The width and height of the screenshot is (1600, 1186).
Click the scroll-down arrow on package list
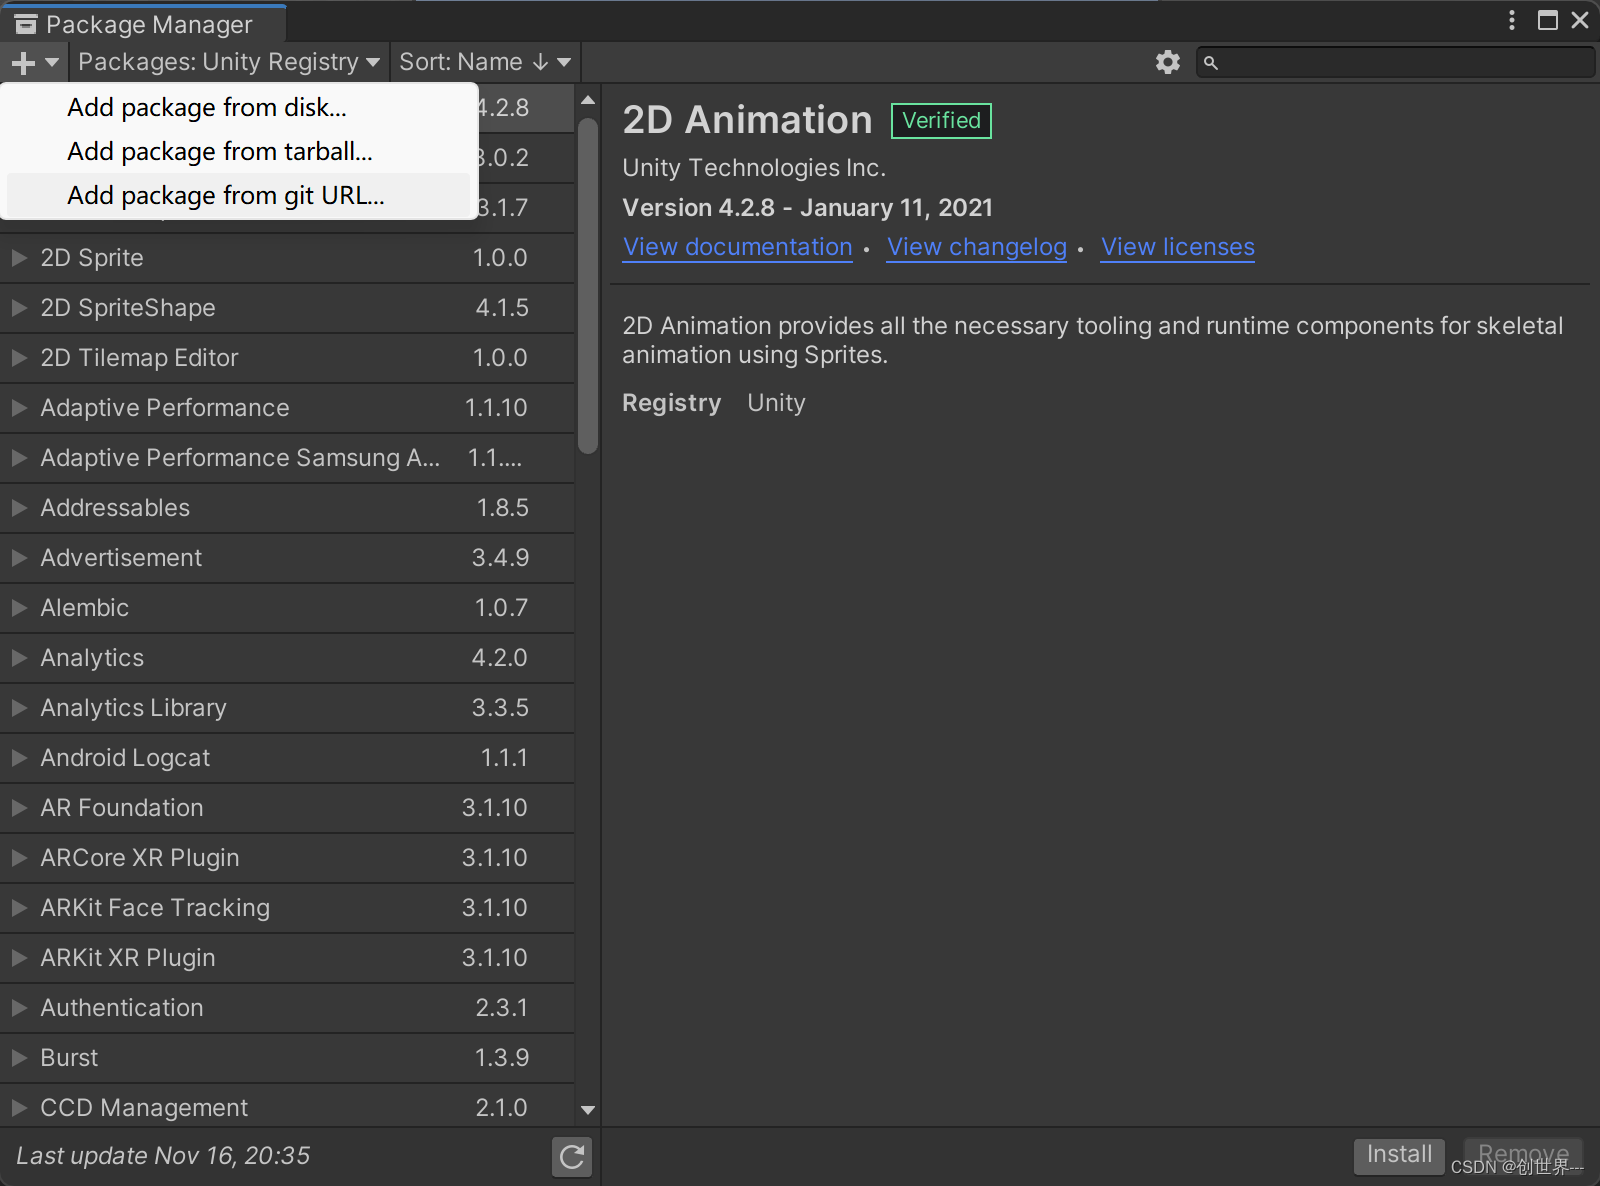587,1110
